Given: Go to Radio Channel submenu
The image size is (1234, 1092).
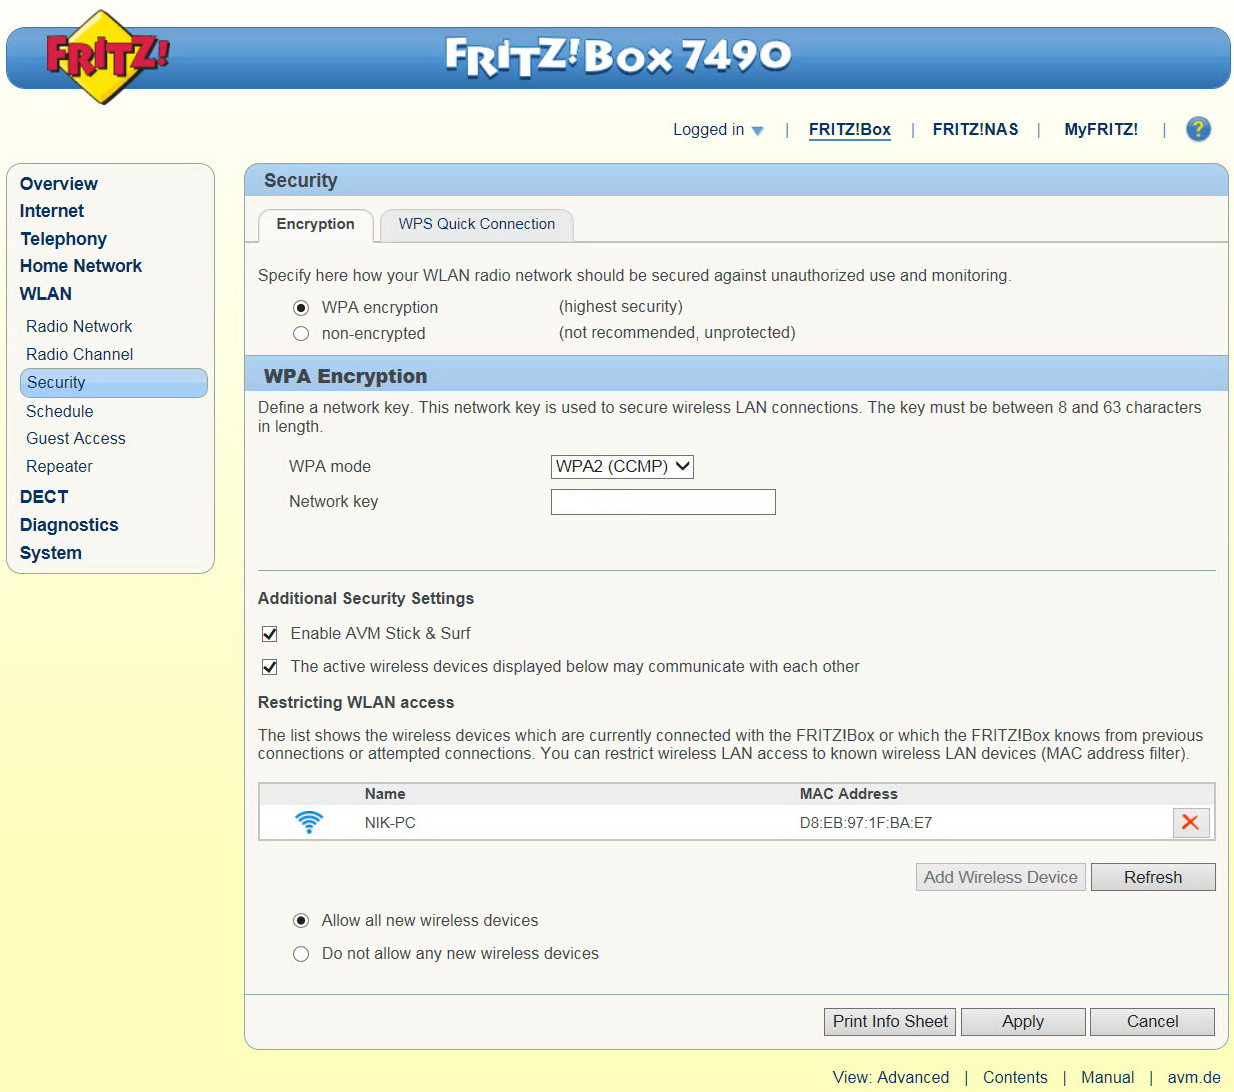Looking at the screenshot, I should [x=80, y=355].
